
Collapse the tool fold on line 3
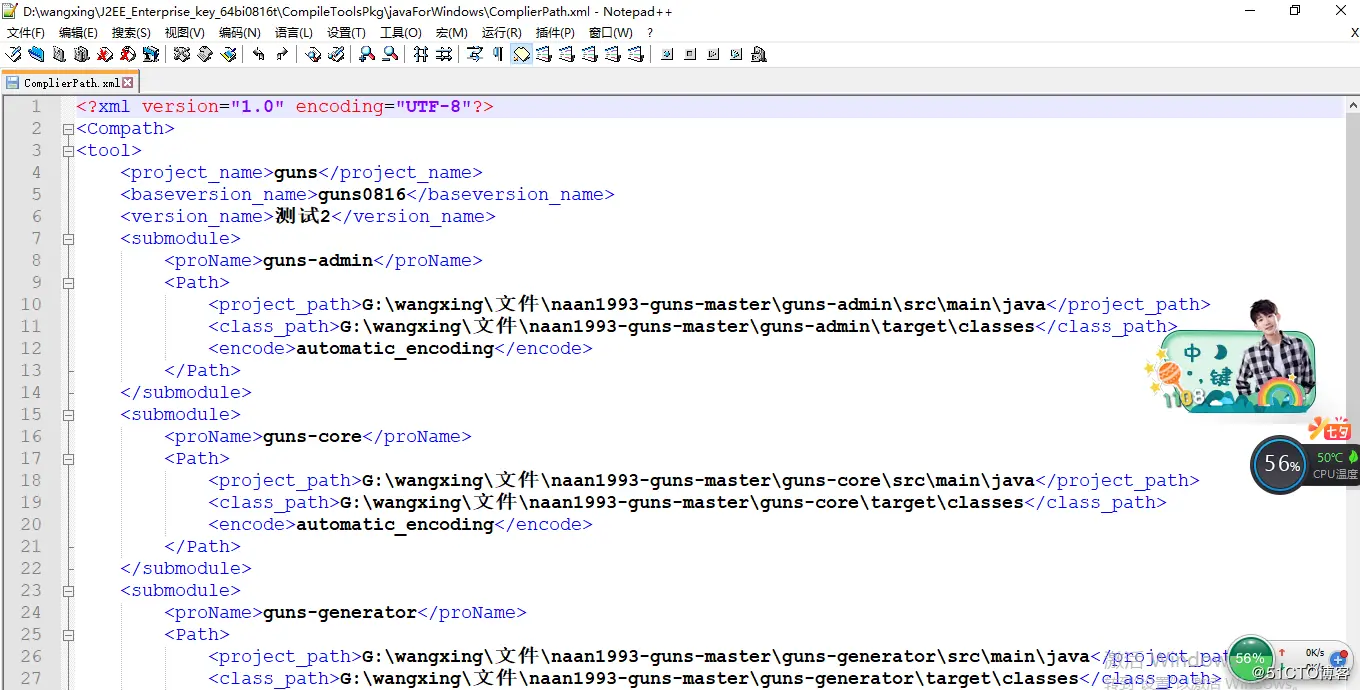coord(68,151)
